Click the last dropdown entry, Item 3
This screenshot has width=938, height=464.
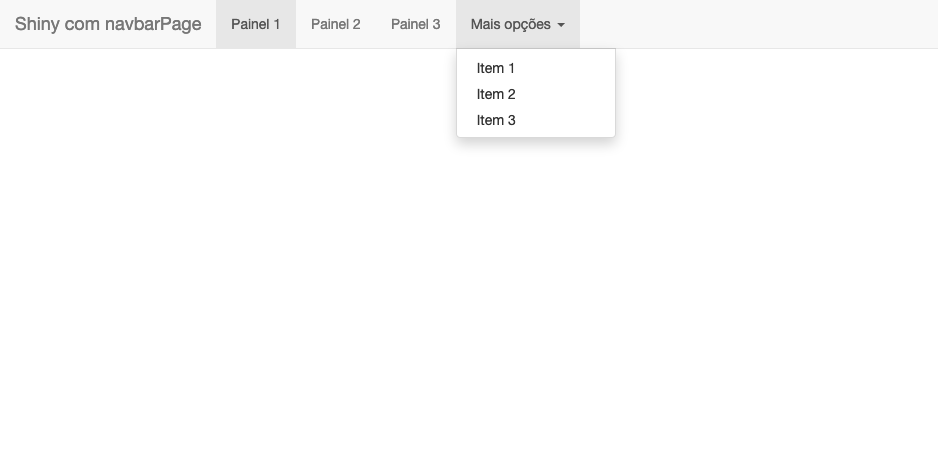click(x=496, y=120)
